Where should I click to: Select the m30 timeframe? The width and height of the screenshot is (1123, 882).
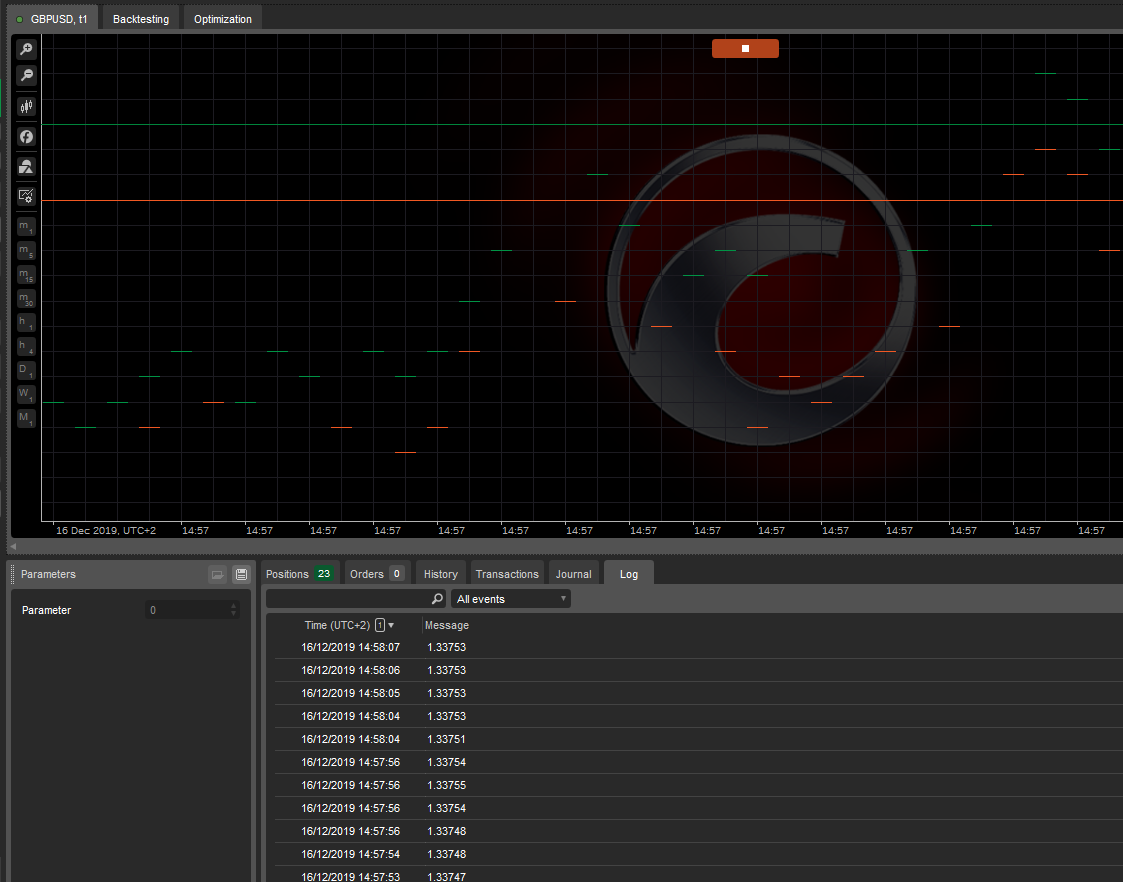26,299
